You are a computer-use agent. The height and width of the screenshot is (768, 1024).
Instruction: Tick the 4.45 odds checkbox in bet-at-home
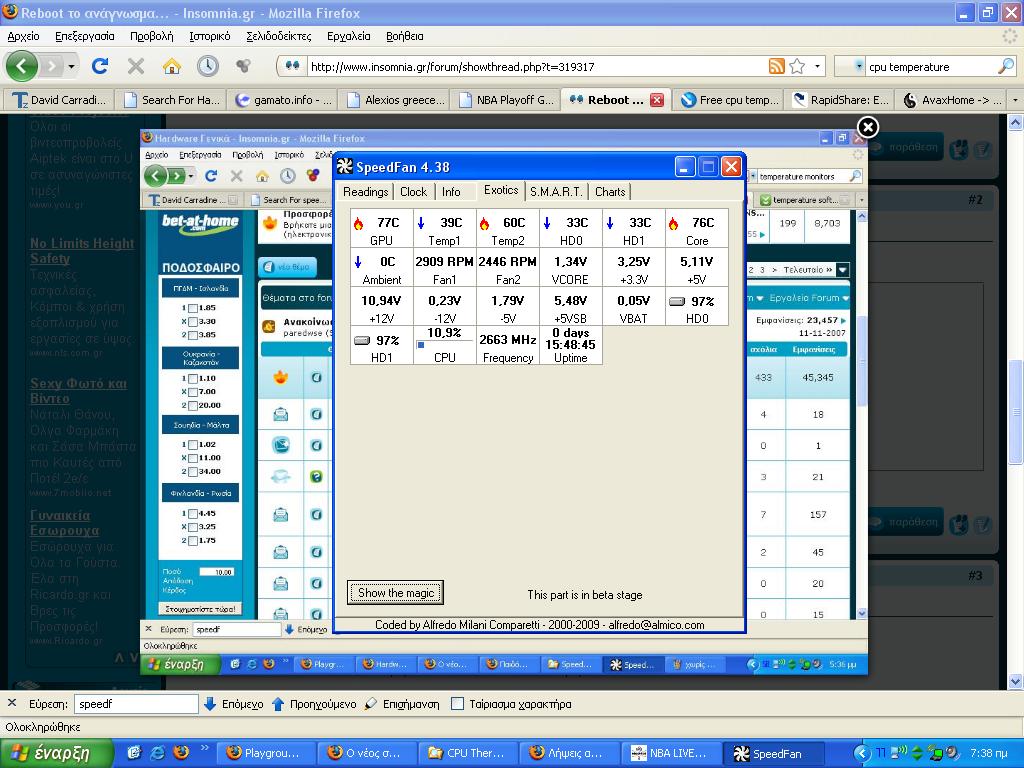pyautogui.click(x=193, y=513)
